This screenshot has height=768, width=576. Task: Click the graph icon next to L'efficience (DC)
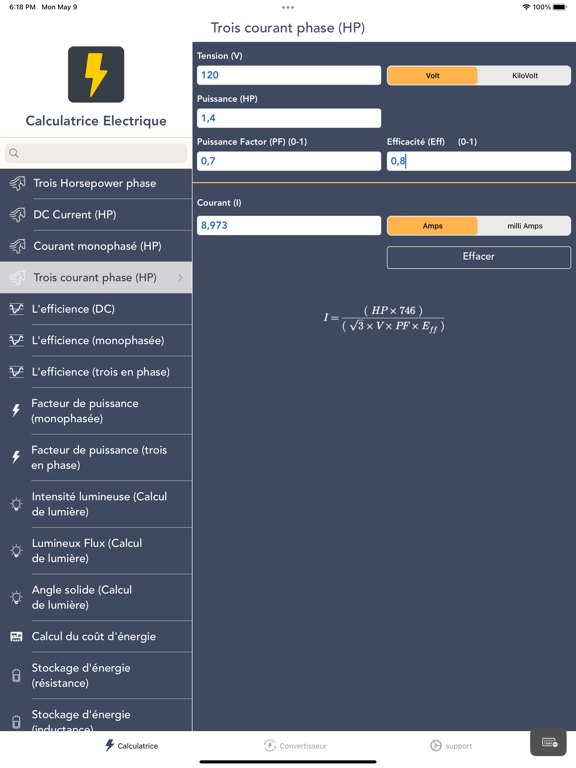click(x=16, y=309)
